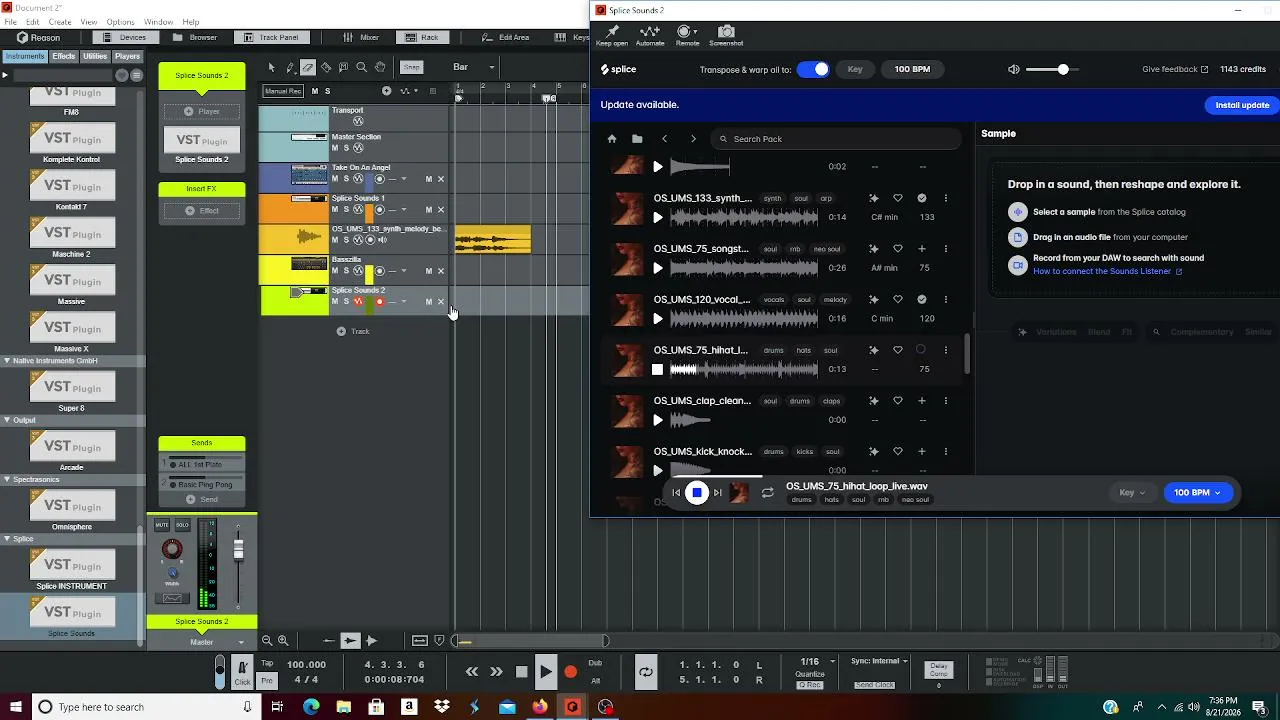This screenshot has width=1280, height=720.
Task: Select the arrow selection tool in Reason
Action: pyautogui.click(x=271, y=67)
